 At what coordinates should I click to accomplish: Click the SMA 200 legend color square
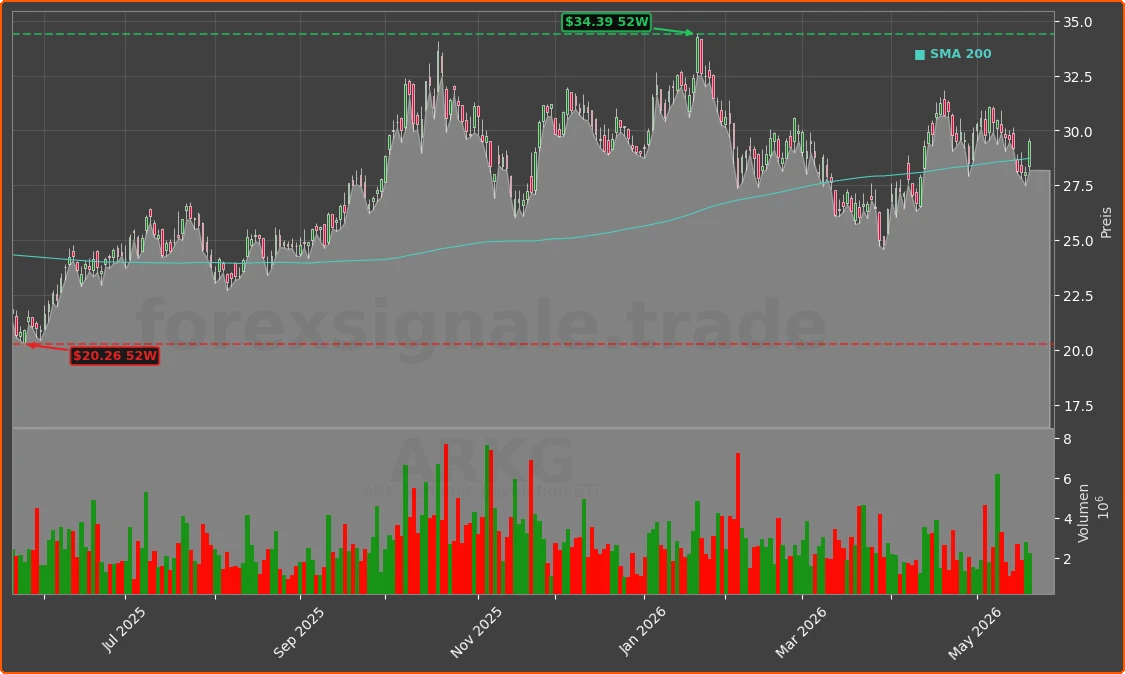(920, 55)
